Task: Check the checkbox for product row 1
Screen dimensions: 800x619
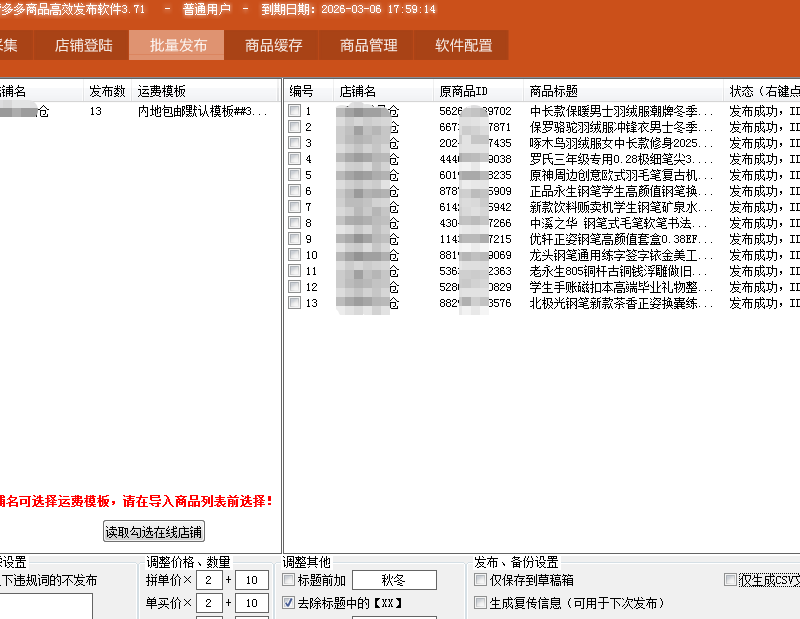Action: [294, 111]
